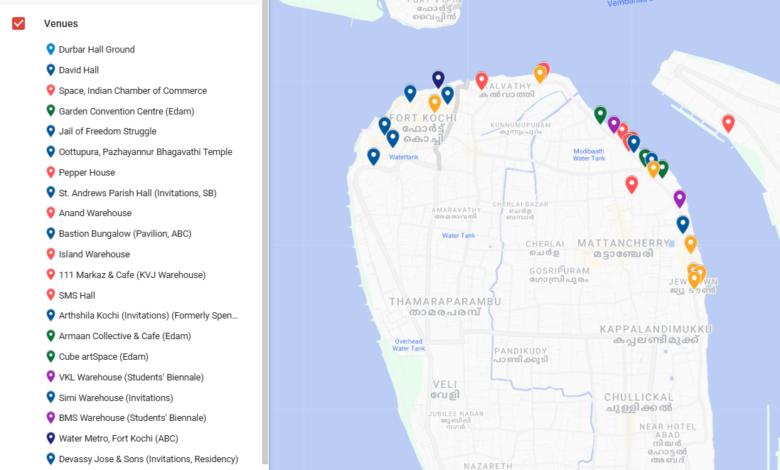780x470 pixels.
Task: Select Space, Indian Chamber of Commerce entry
Action: tap(133, 91)
